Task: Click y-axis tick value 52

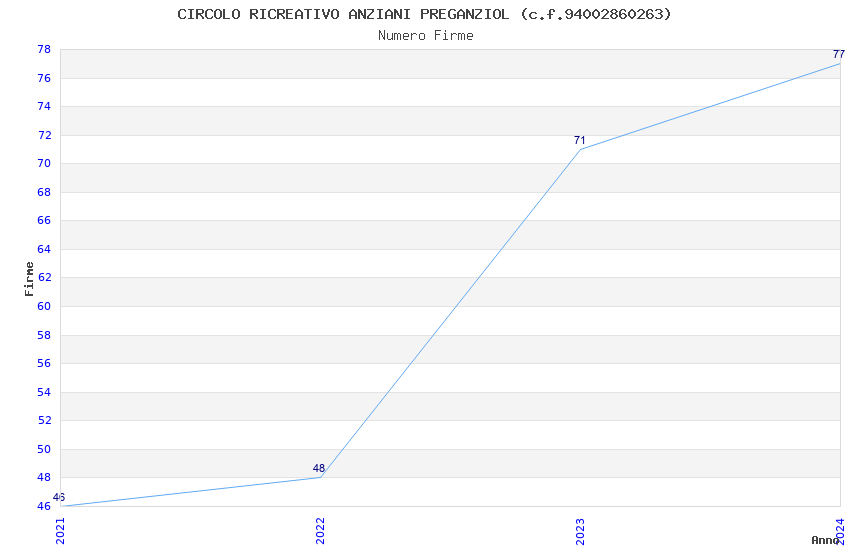Action: pyautogui.click(x=44, y=420)
